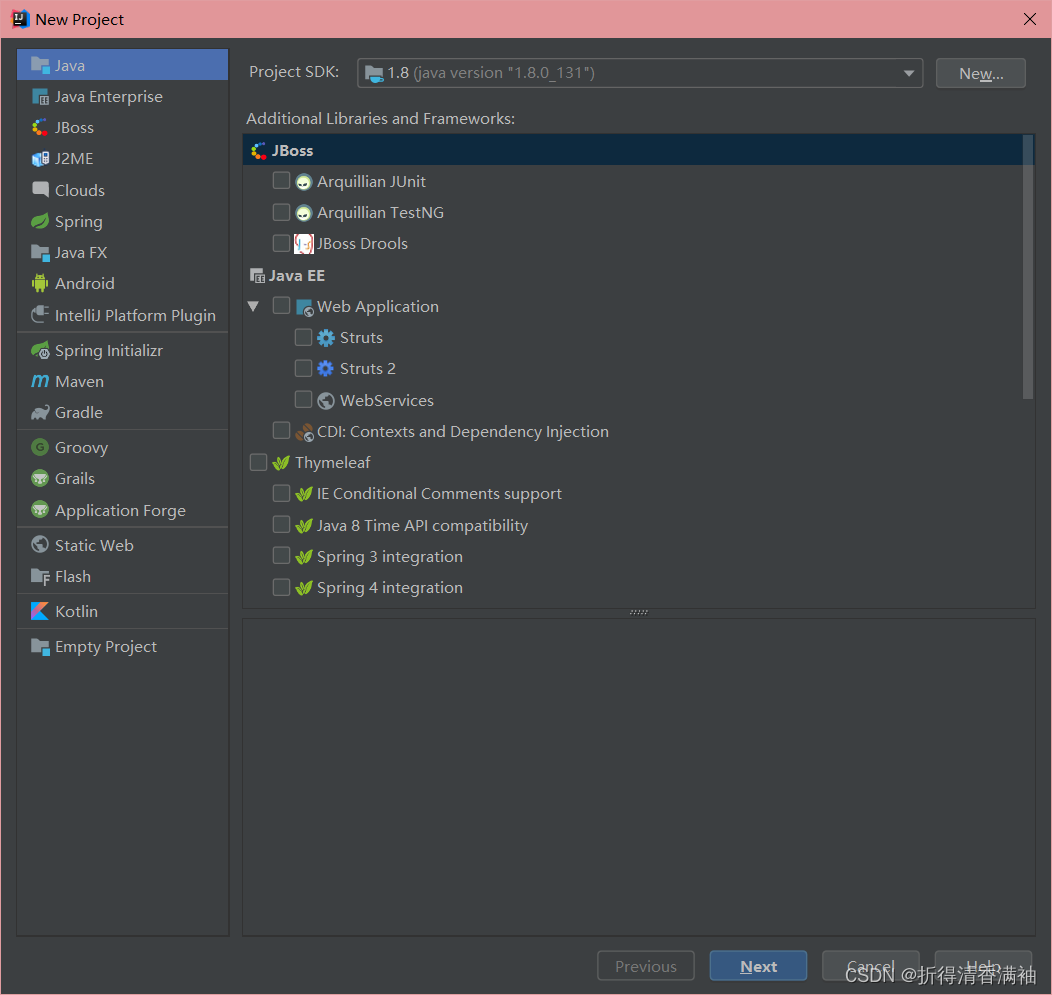Click the Java Enterprise icon in sidebar
1052x995 pixels.
[x=40, y=97]
